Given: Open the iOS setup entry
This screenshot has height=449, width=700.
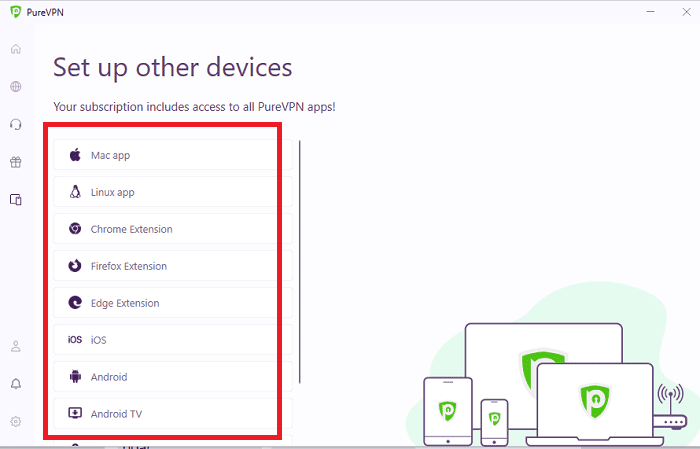Looking at the screenshot, I should [173, 340].
